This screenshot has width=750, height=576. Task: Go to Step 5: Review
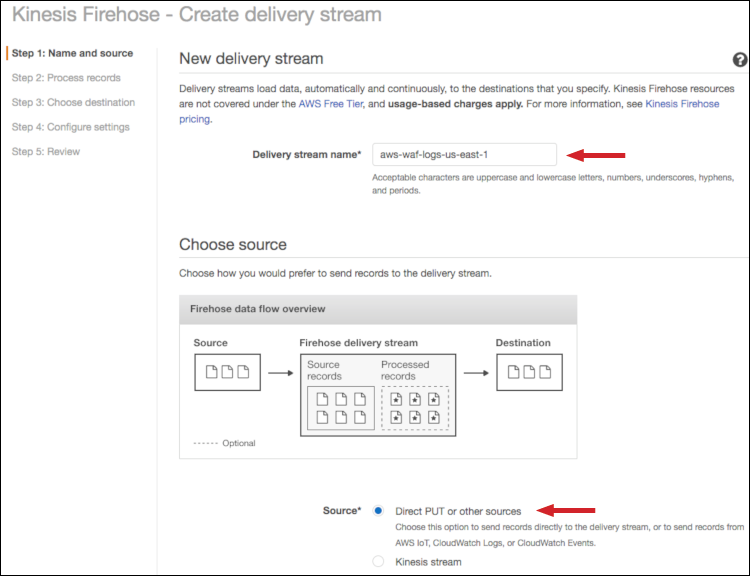click(45, 152)
